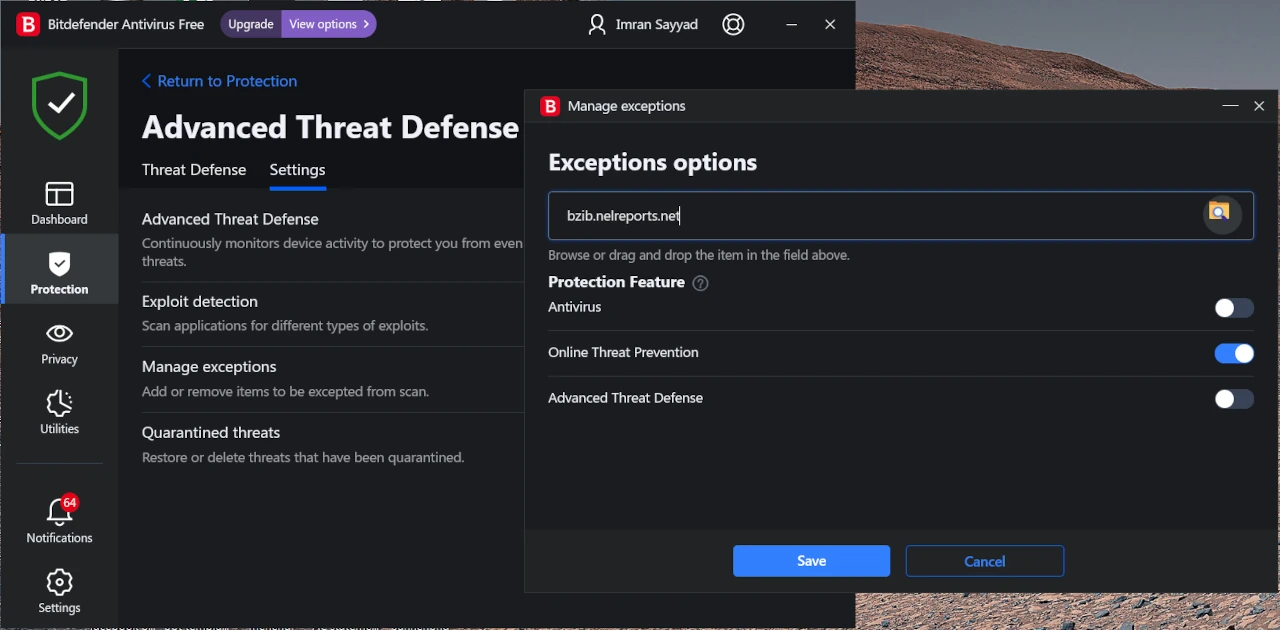This screenshot has height=630, width=1280.
Task: Click the exception path input field
Action: [870, 216]
